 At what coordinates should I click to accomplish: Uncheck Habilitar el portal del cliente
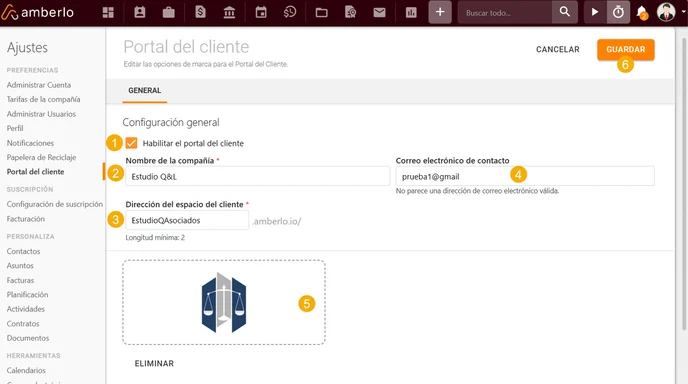click(x=131, y=143)
